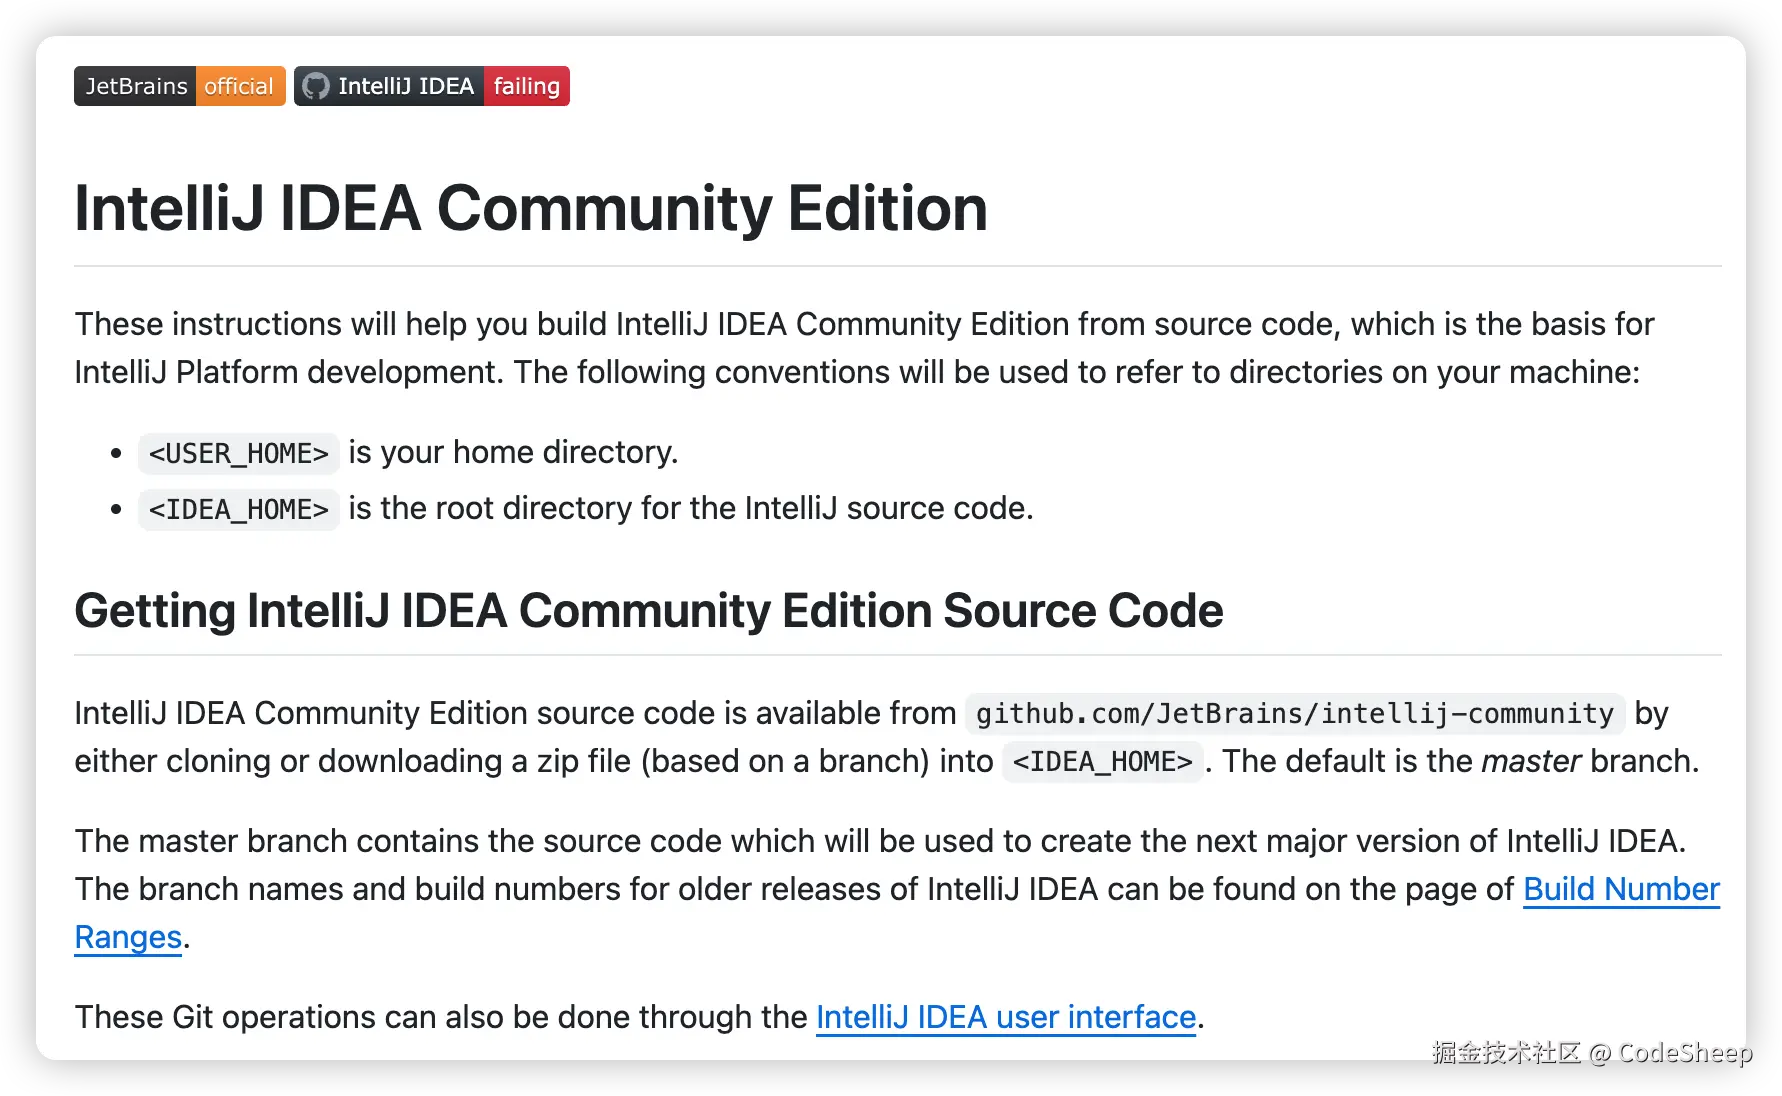1782x1096 pixels.
Task: Click the github.com/JetBrains/intellij-community code text
Action: (x=1294, y=713)
